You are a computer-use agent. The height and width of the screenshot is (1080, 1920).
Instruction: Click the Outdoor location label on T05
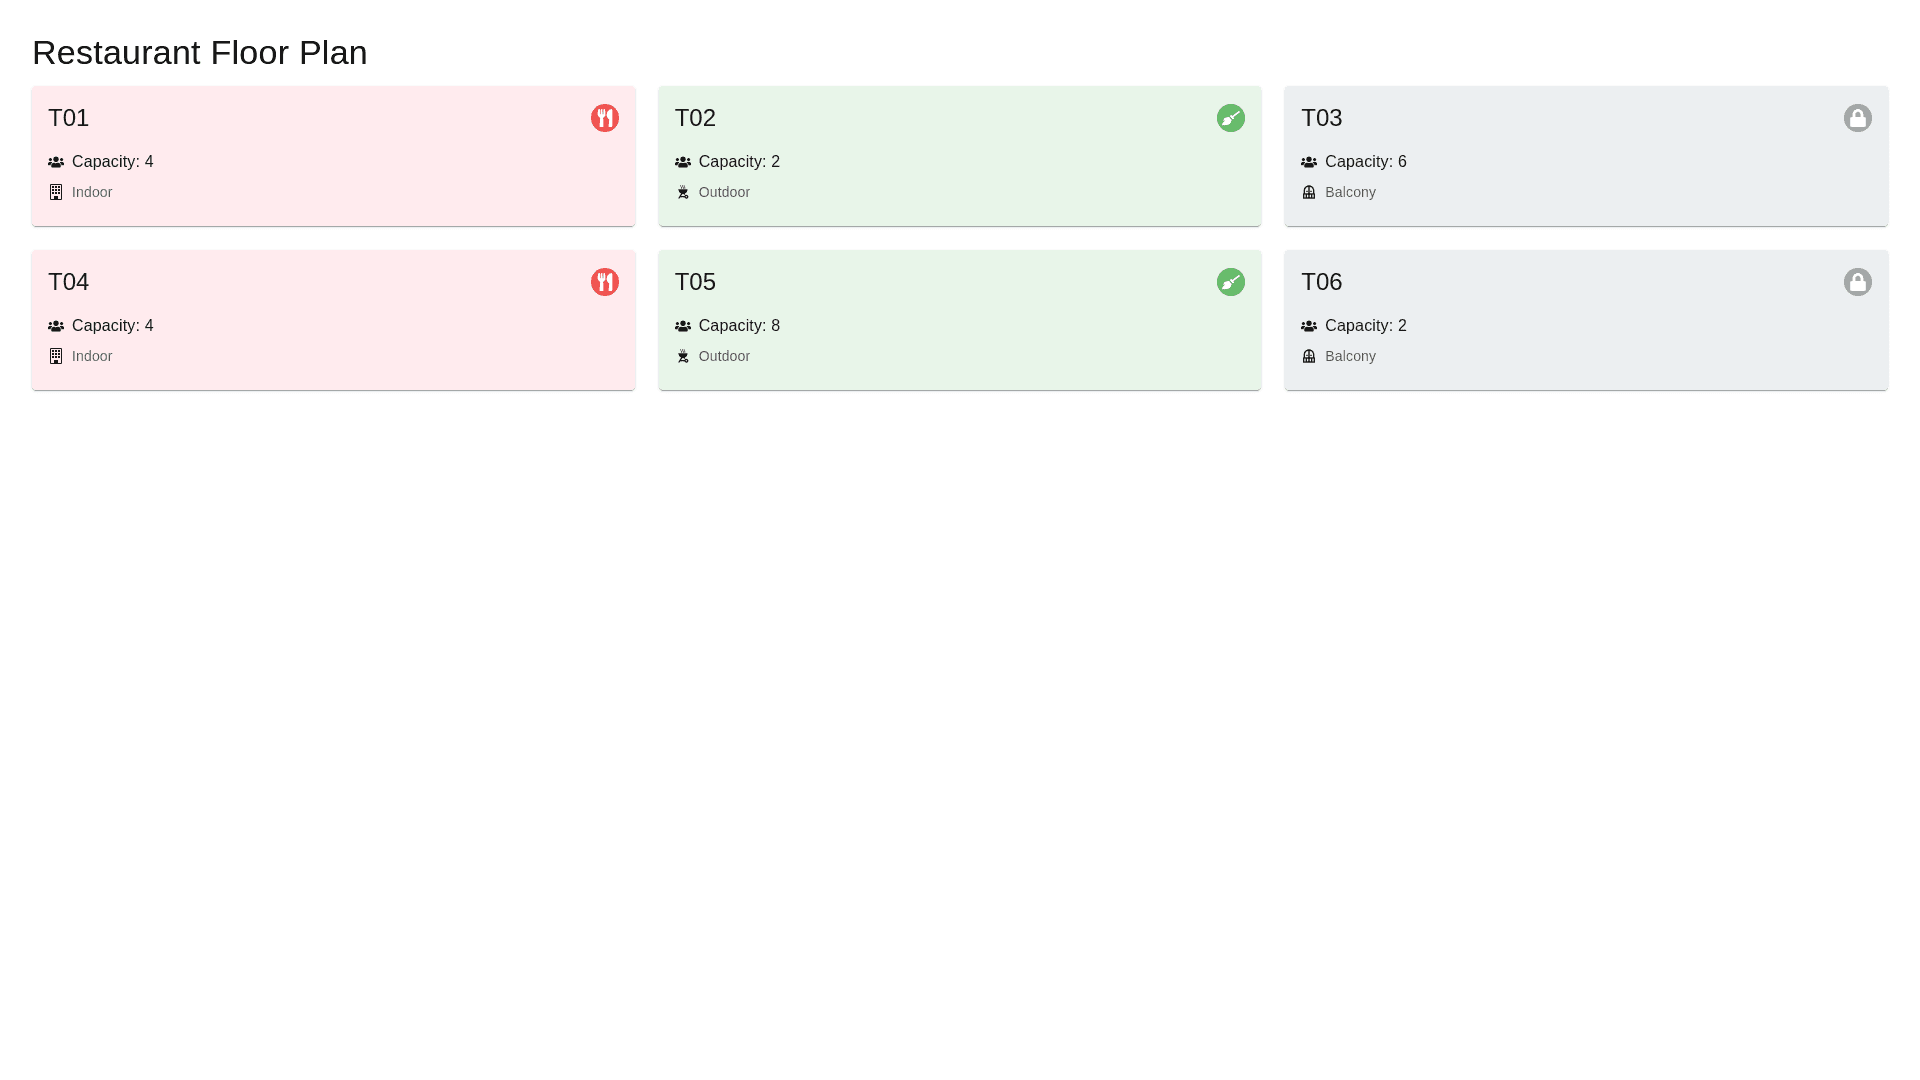pos(724,356)
